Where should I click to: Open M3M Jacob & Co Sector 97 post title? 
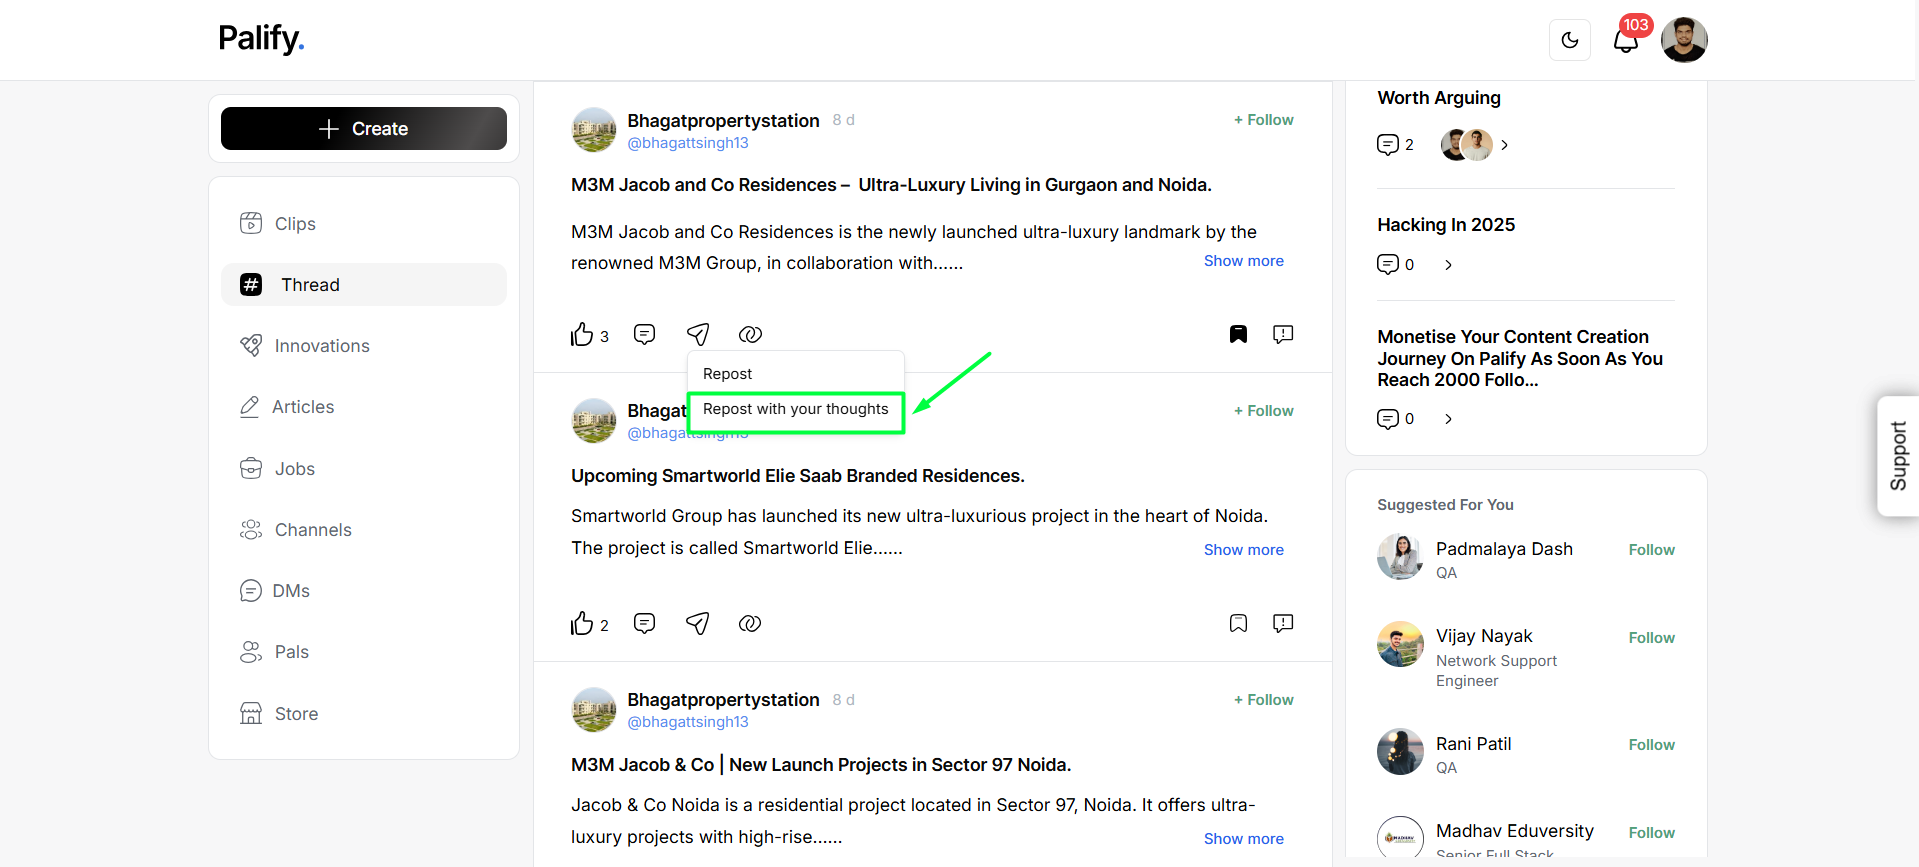(x=821, y=765)
